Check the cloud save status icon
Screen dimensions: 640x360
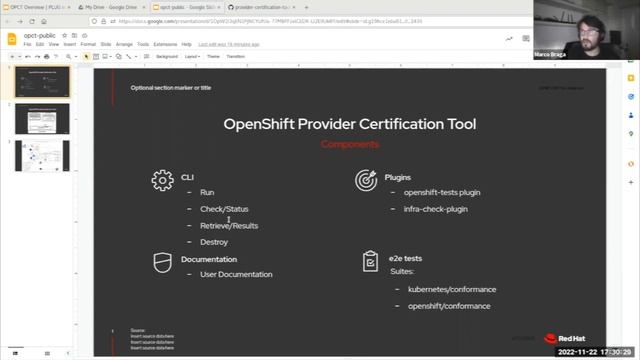pos(84,36)
